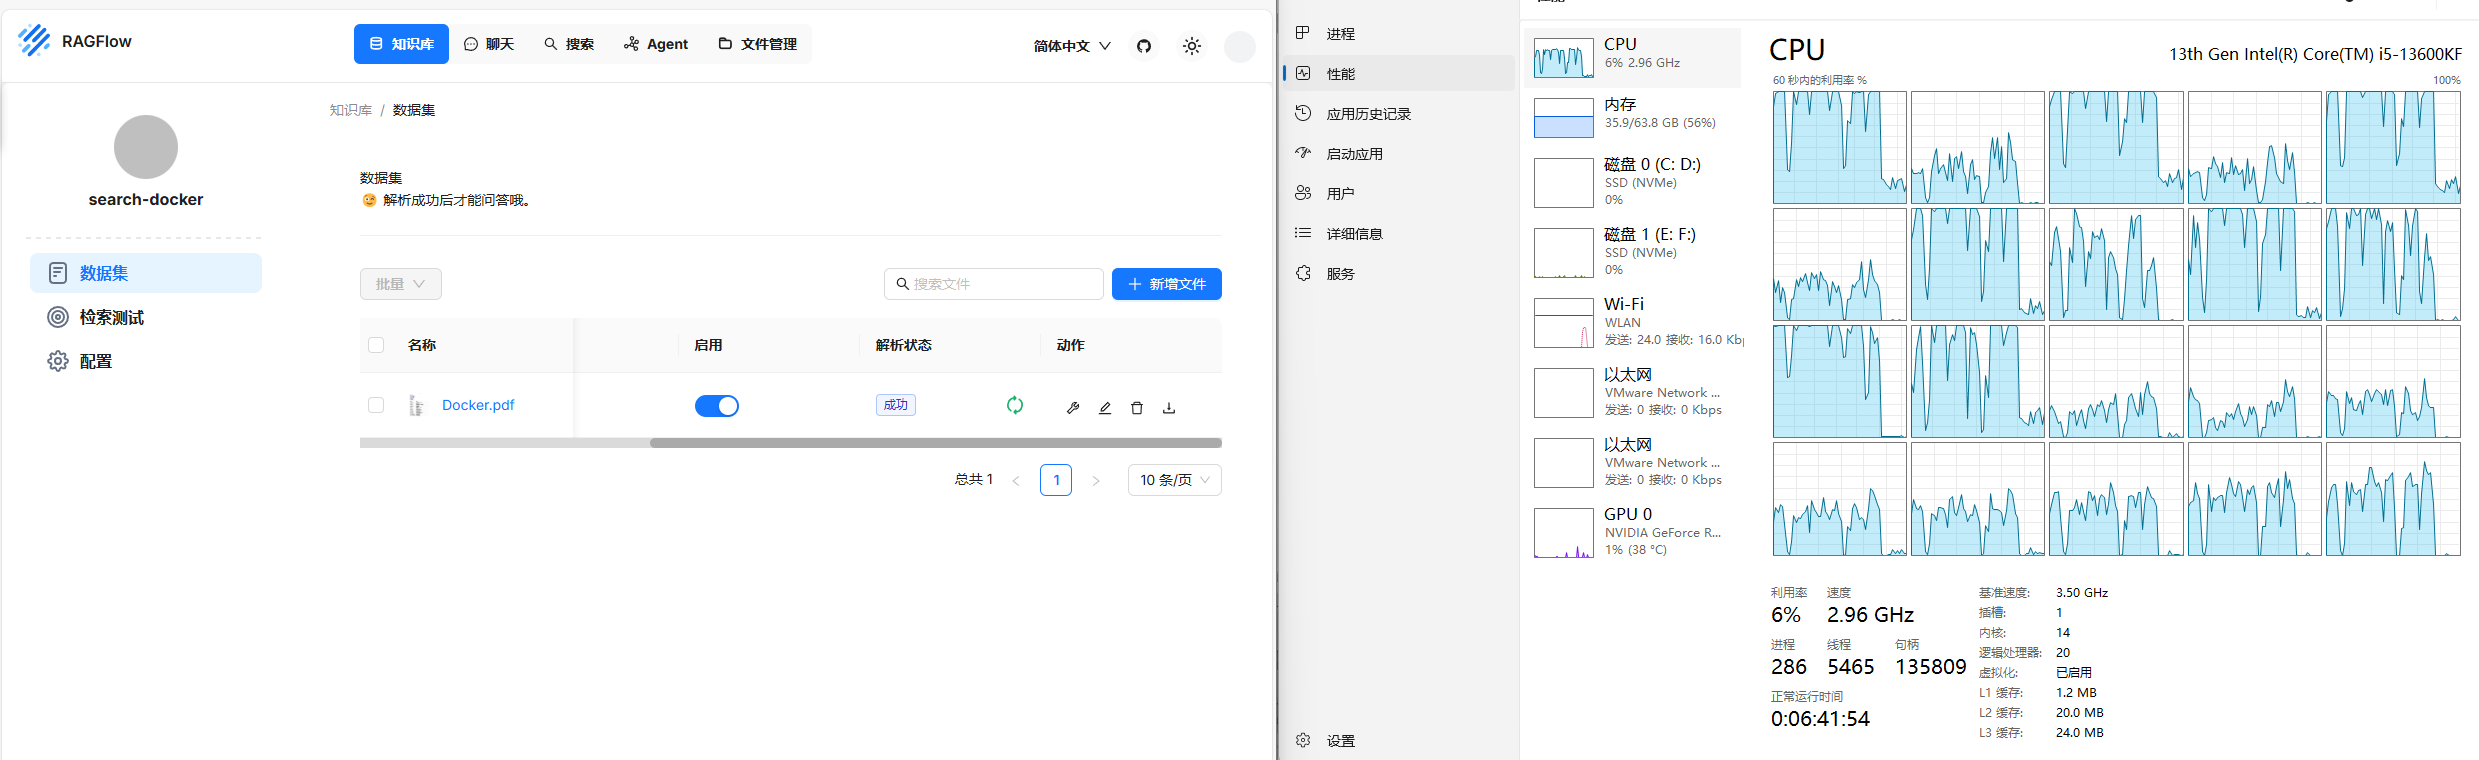Open the 文件管理 tab
2479x760 pixels.
[x=758, y=44]
